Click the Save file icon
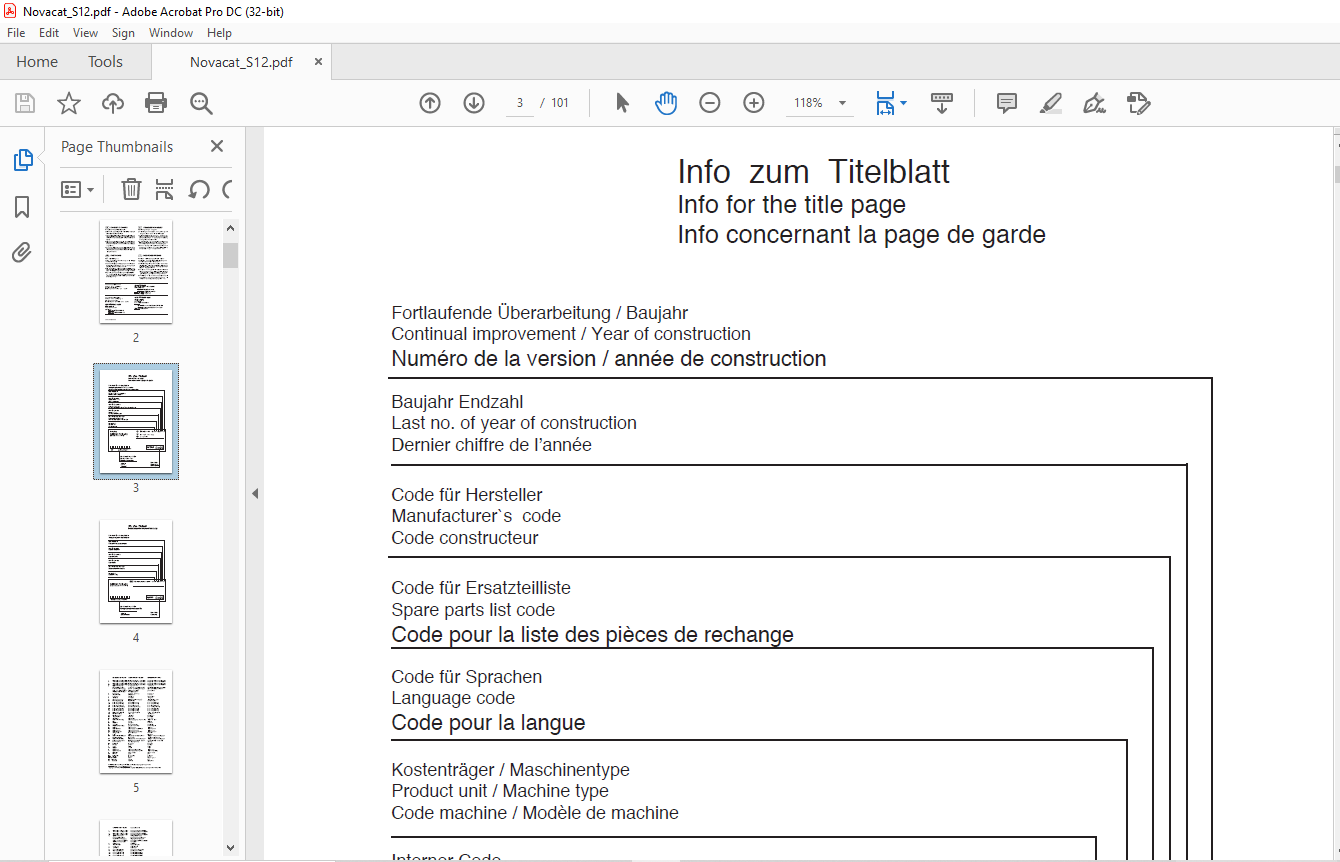The image size is (1340, 862). tap(25, 103)
